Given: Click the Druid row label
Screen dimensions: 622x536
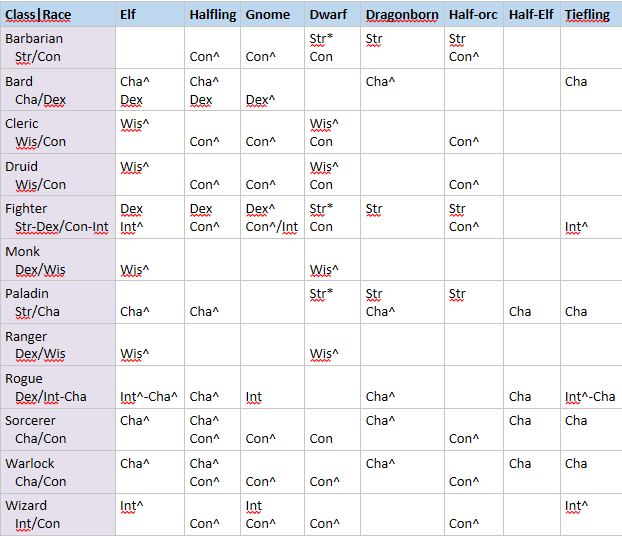Looking at the screenshot, I should (x=21, y=166).
